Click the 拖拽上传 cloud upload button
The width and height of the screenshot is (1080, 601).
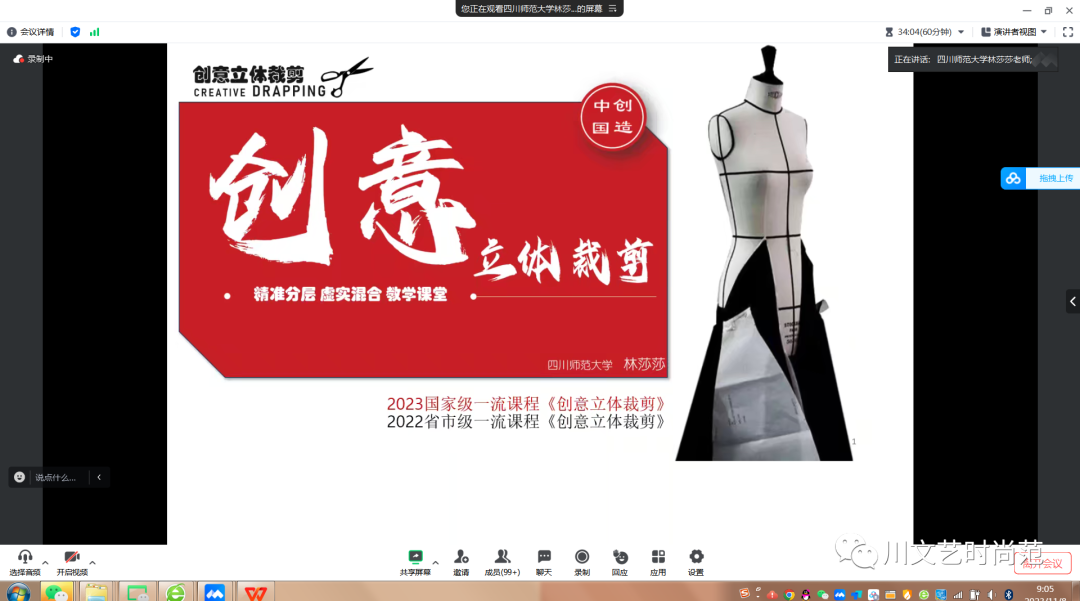point(1042,178)
